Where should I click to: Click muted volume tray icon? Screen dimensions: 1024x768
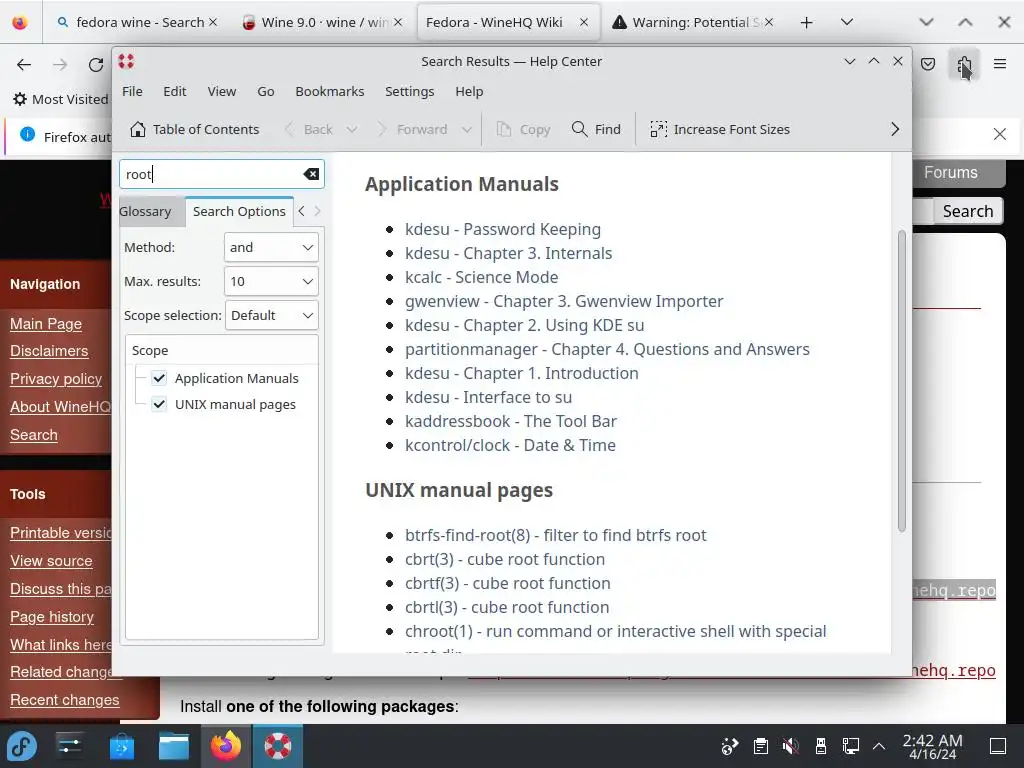point(790,746)
